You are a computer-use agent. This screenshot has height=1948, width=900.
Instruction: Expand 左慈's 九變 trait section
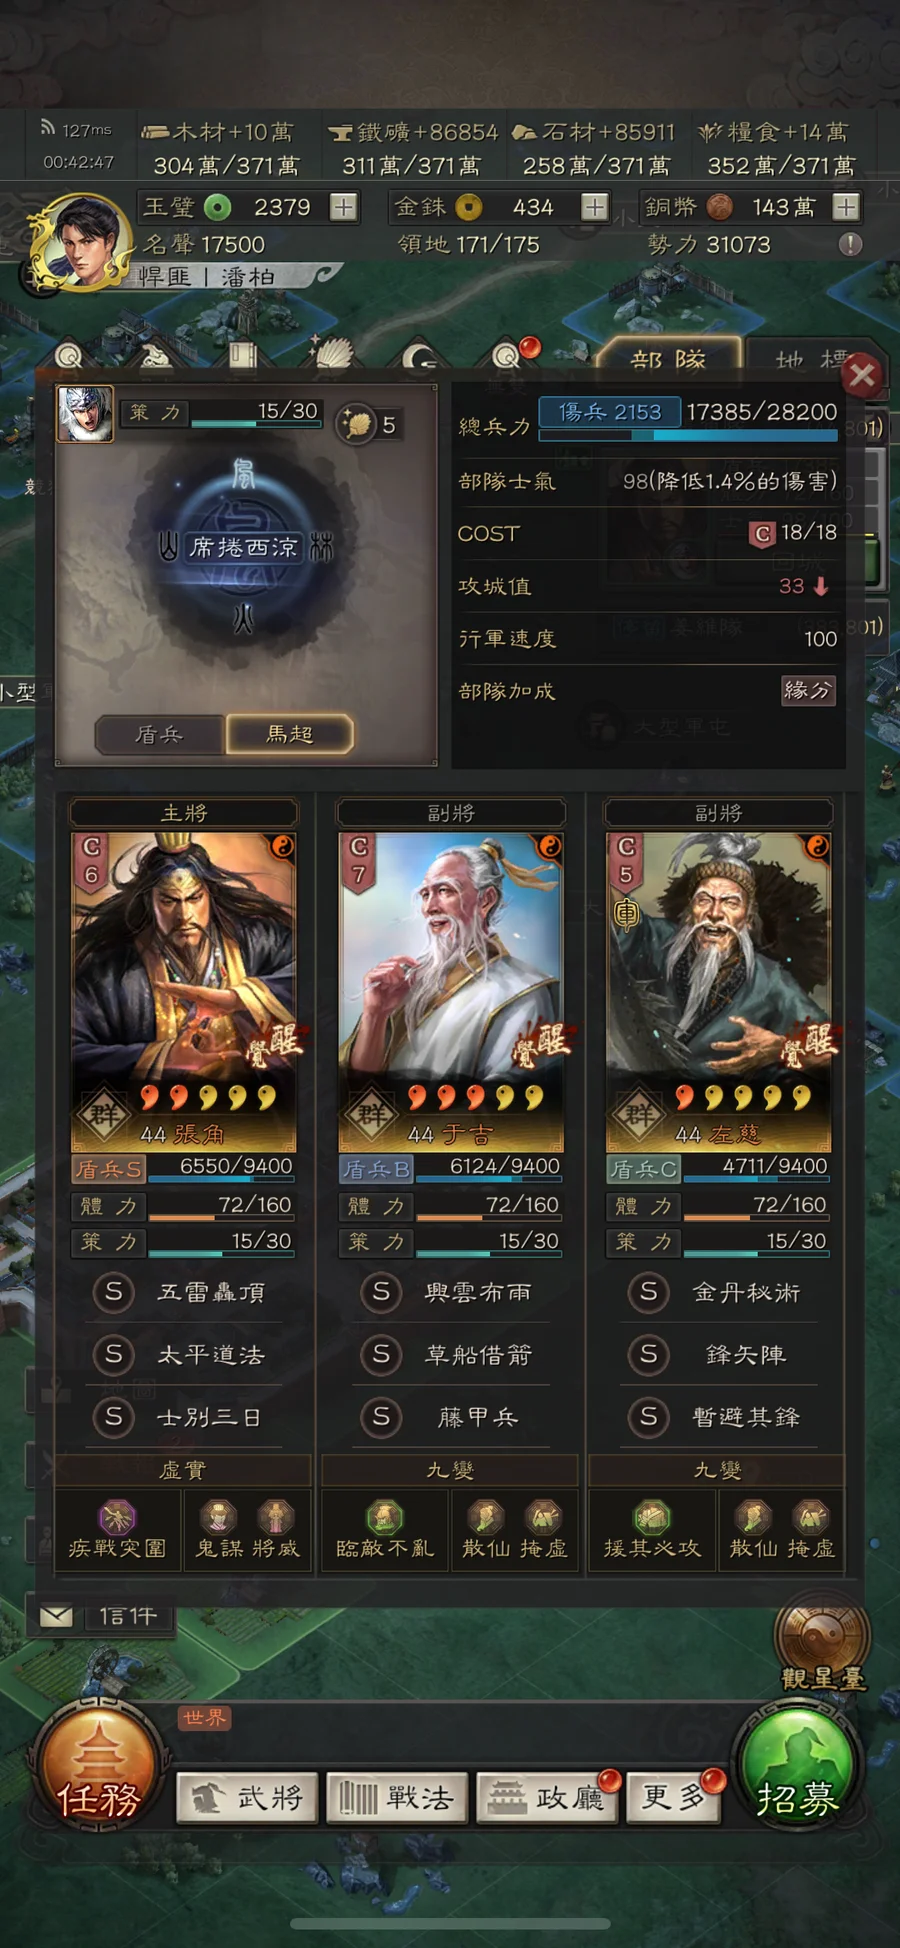(718, 1470)
